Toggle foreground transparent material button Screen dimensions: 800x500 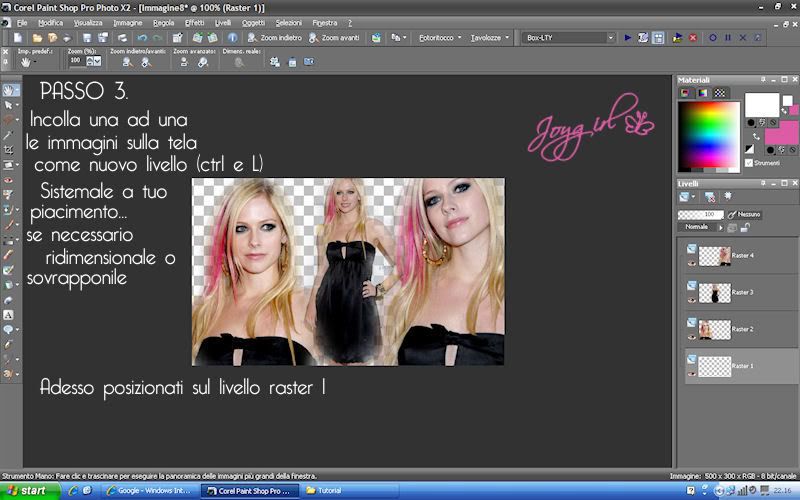click(773, 122)
